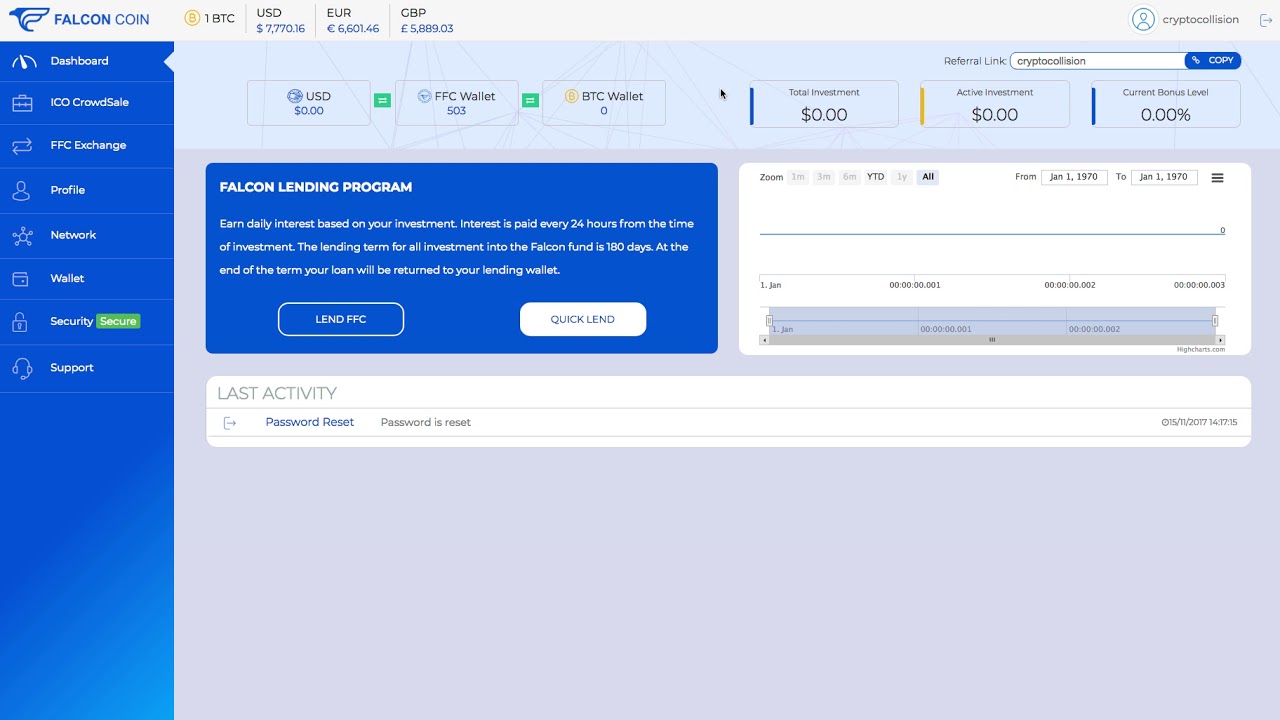Click the Password Reset activity link

tap(309, 422)
